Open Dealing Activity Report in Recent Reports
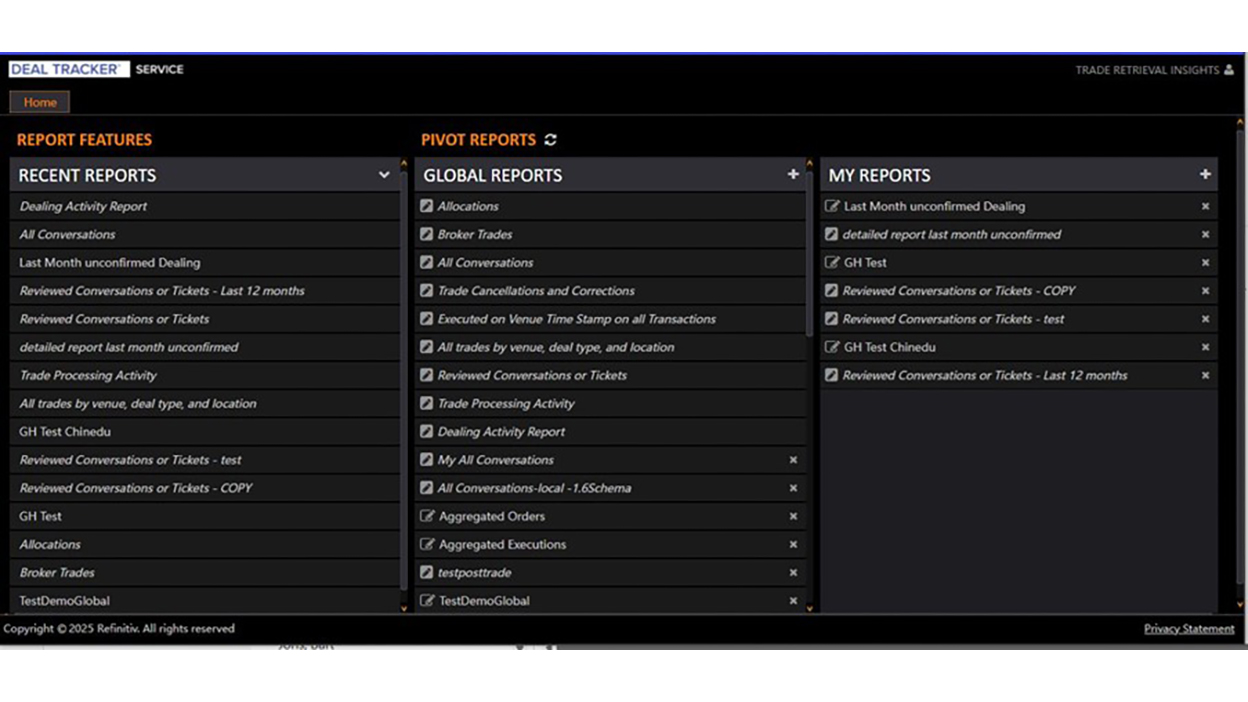The image size is (1248, 702). 83,206
